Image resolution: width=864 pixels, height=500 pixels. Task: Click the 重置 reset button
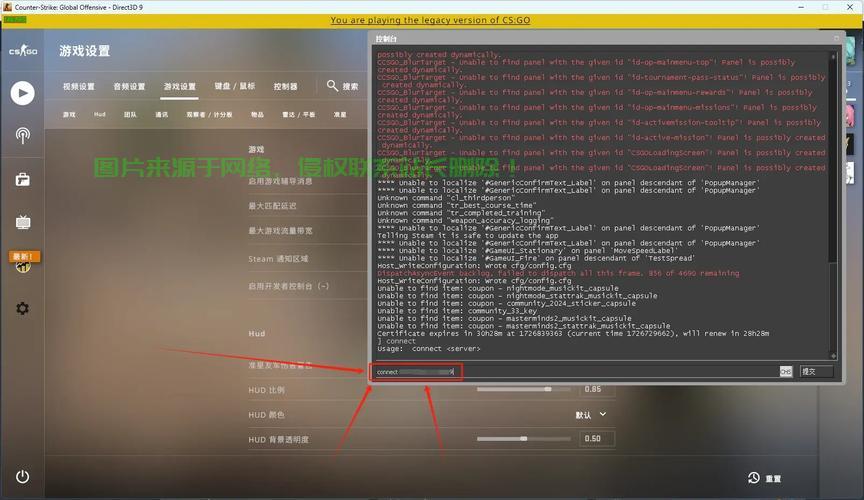click(x=773, y=479)
